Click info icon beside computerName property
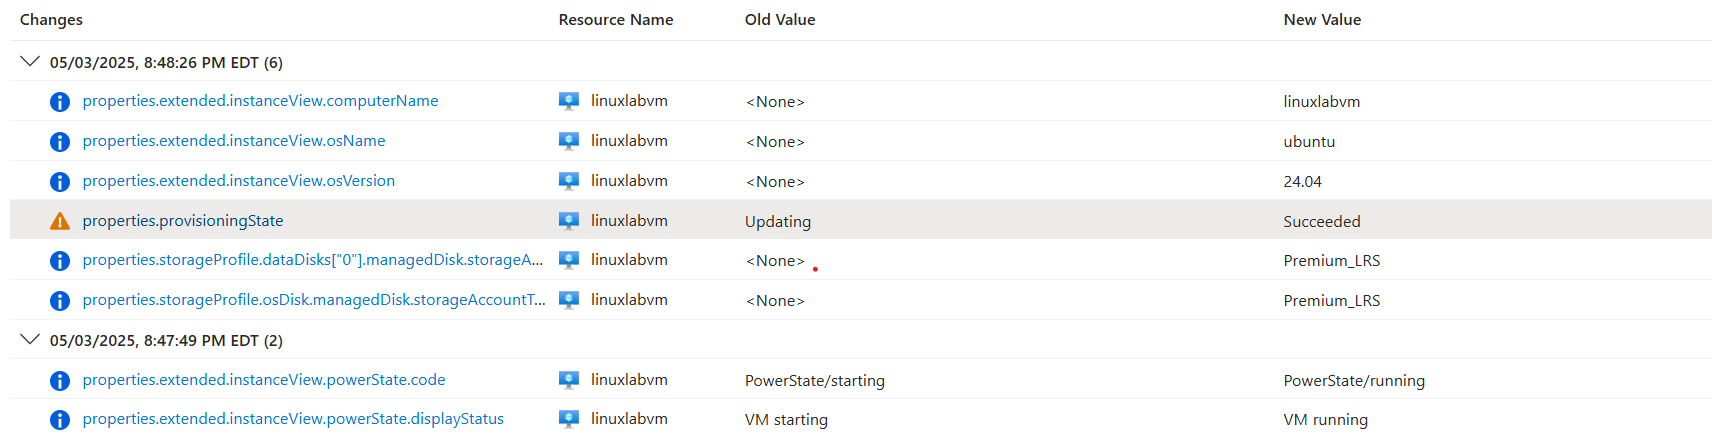 coord(60,102)
